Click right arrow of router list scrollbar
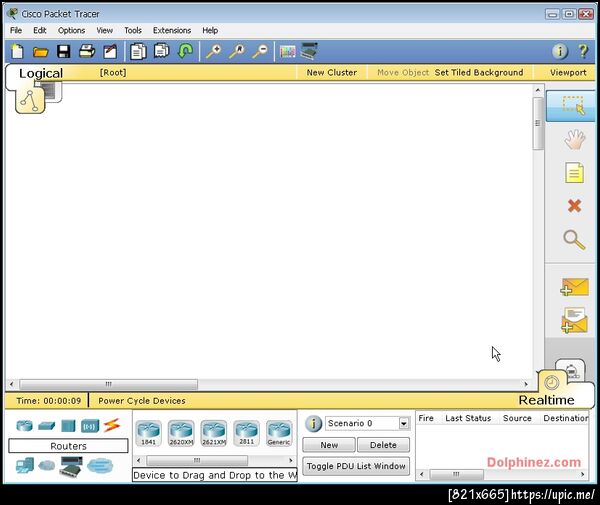The height and width of the screenshot is (505, 600). 291,460
